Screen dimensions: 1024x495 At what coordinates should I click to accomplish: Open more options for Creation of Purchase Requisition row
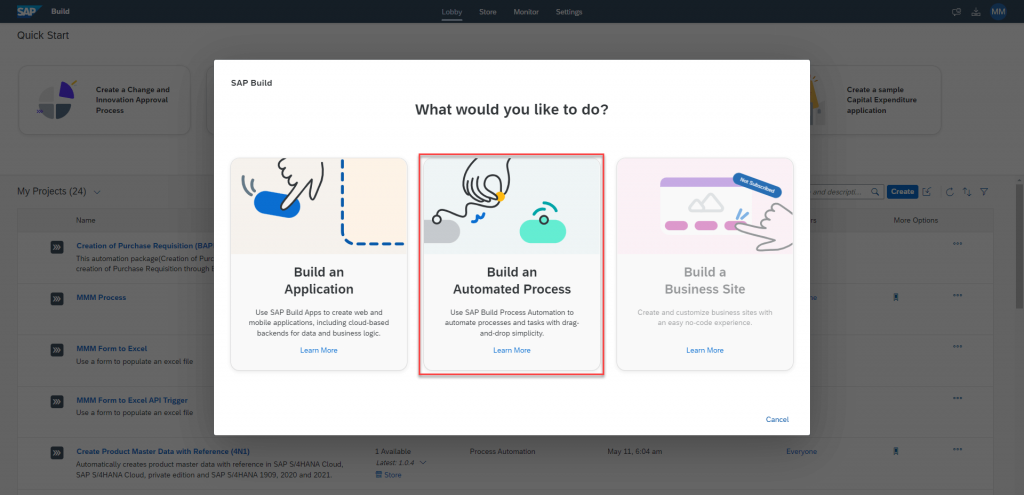[x=957, y=244]
